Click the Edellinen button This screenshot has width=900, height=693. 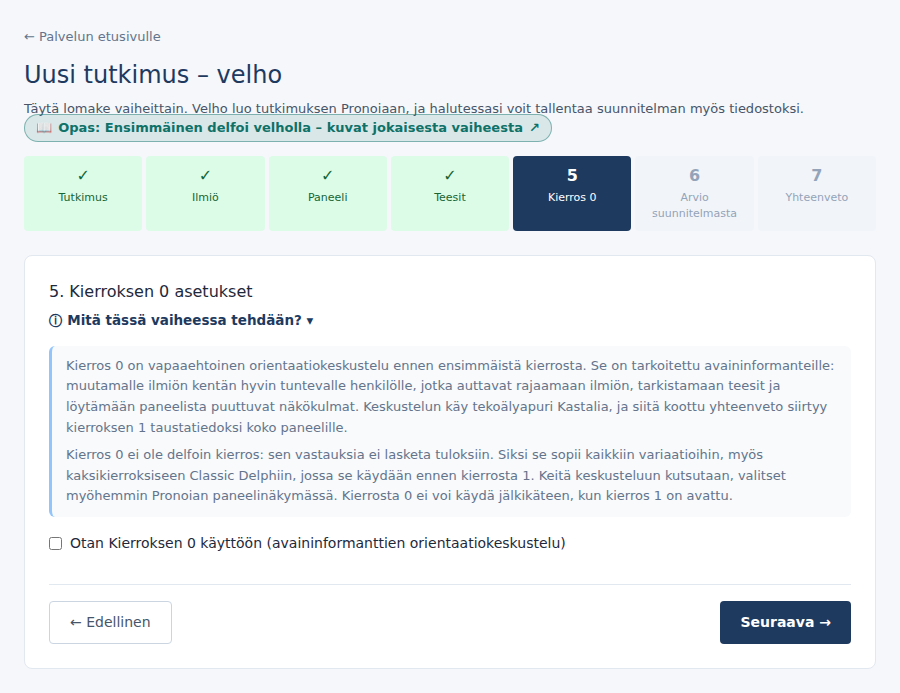tap(110, 622)
